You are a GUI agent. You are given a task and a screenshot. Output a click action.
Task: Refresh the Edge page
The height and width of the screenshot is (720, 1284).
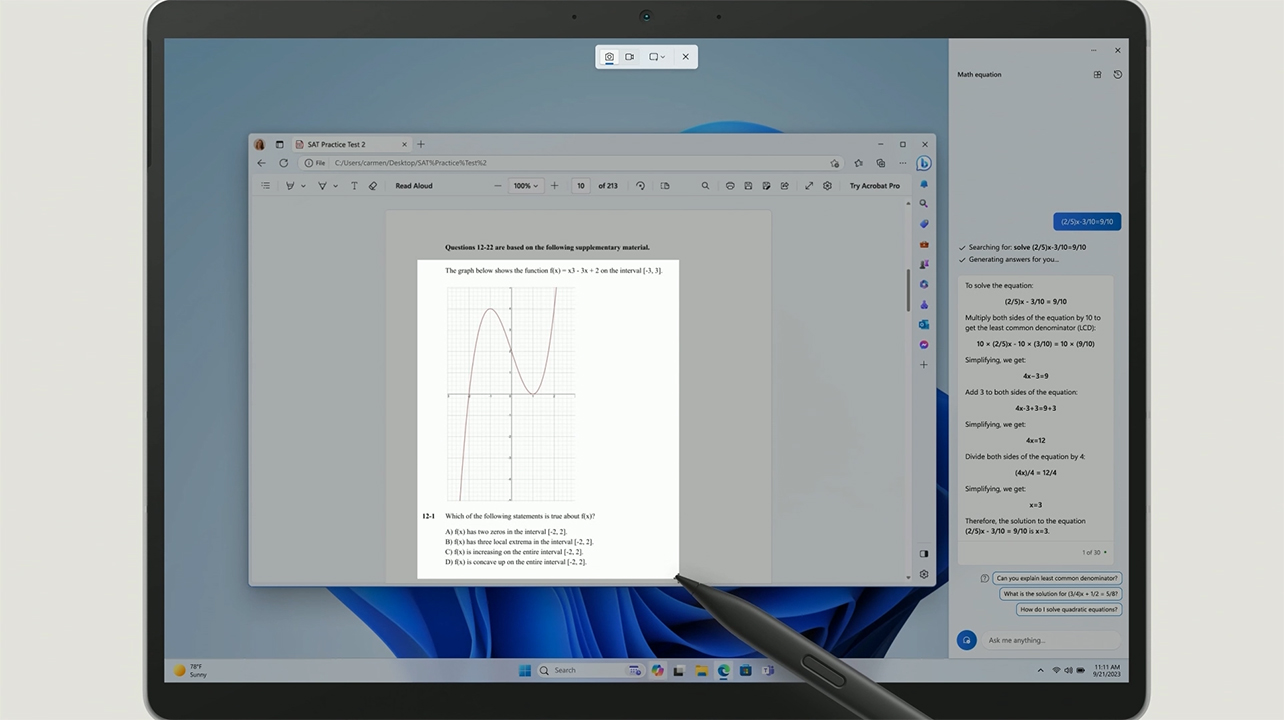(284, 163)
